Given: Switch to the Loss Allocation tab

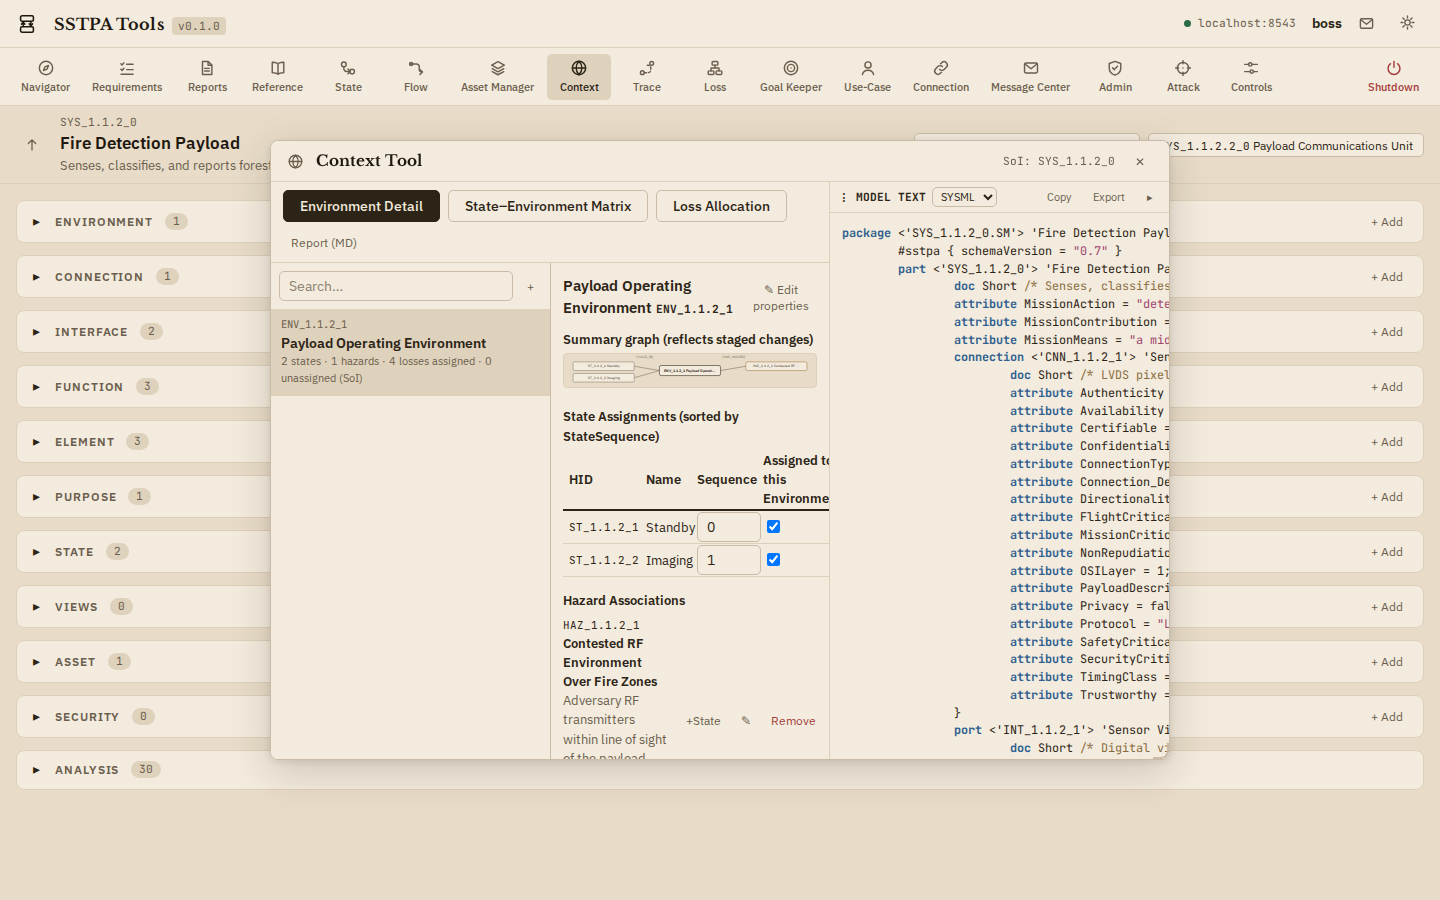Looking at the screenshot, I should pos(721,206).
